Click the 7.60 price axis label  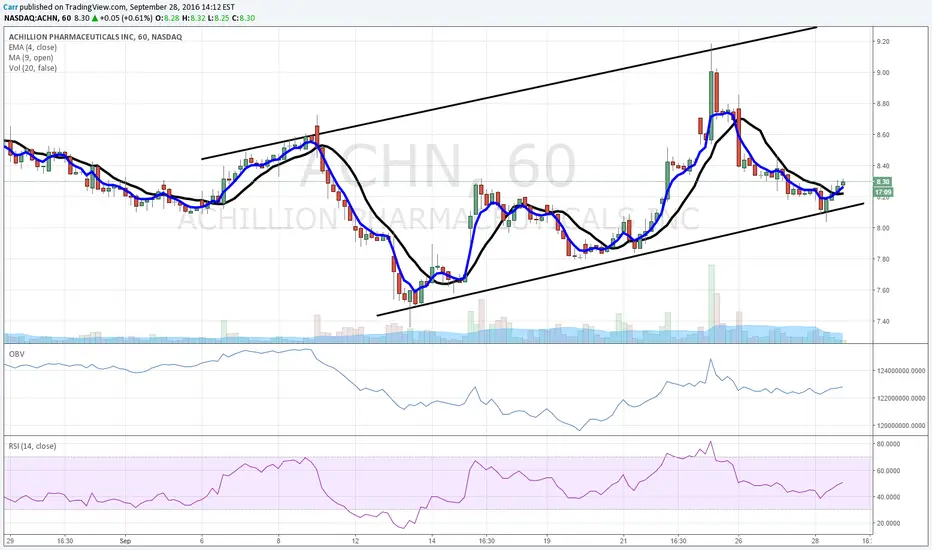click(x=883, y=290)
